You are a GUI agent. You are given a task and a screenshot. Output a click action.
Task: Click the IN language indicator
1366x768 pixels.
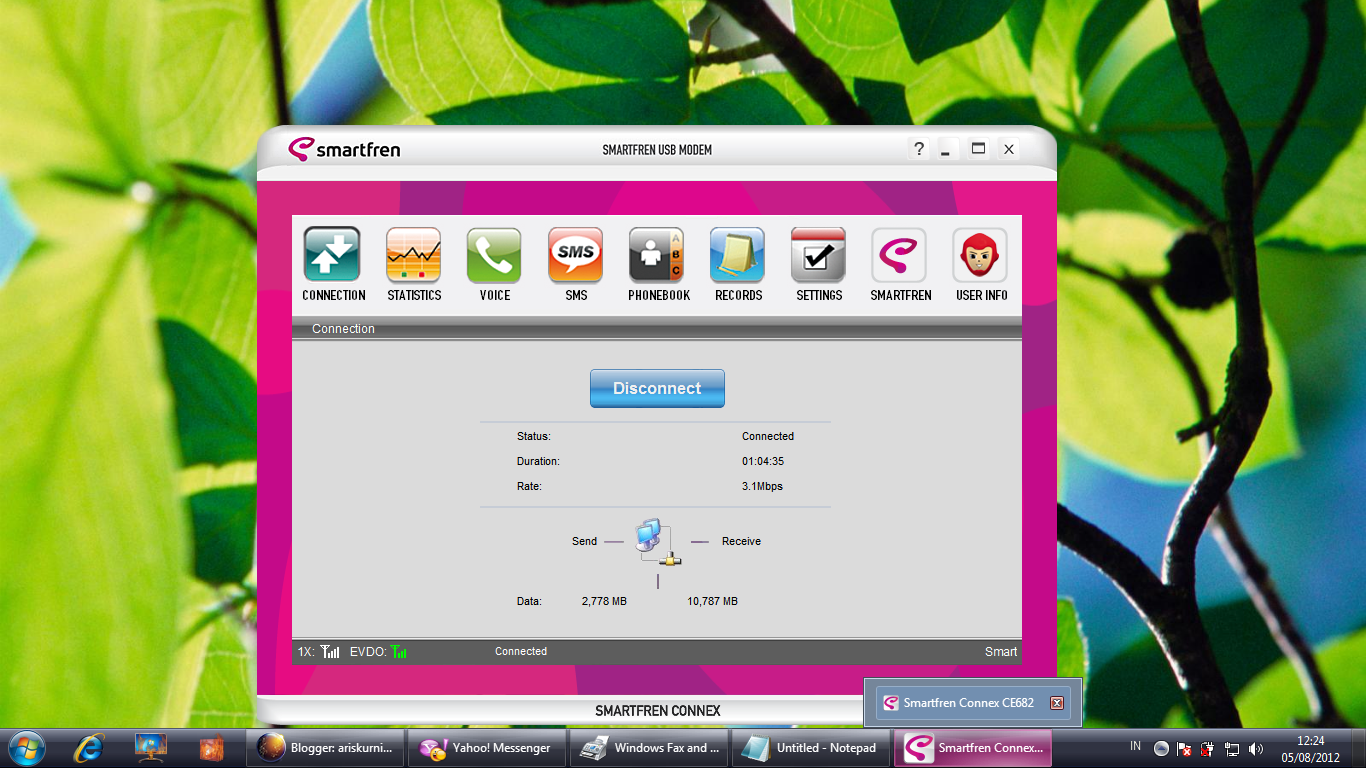tap(1135, 746)
